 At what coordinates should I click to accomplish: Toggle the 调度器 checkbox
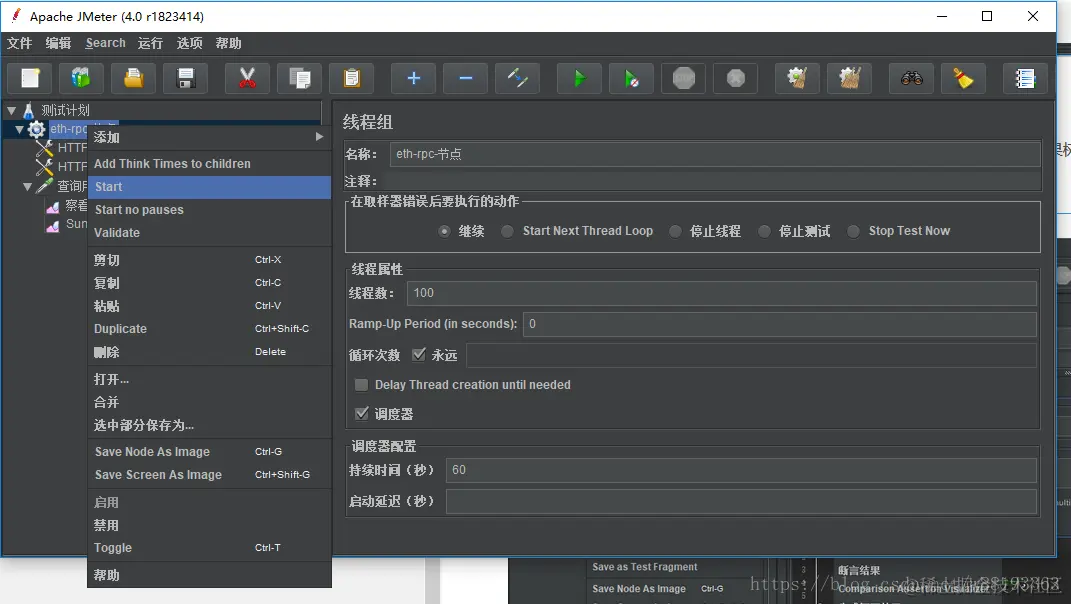361,413
